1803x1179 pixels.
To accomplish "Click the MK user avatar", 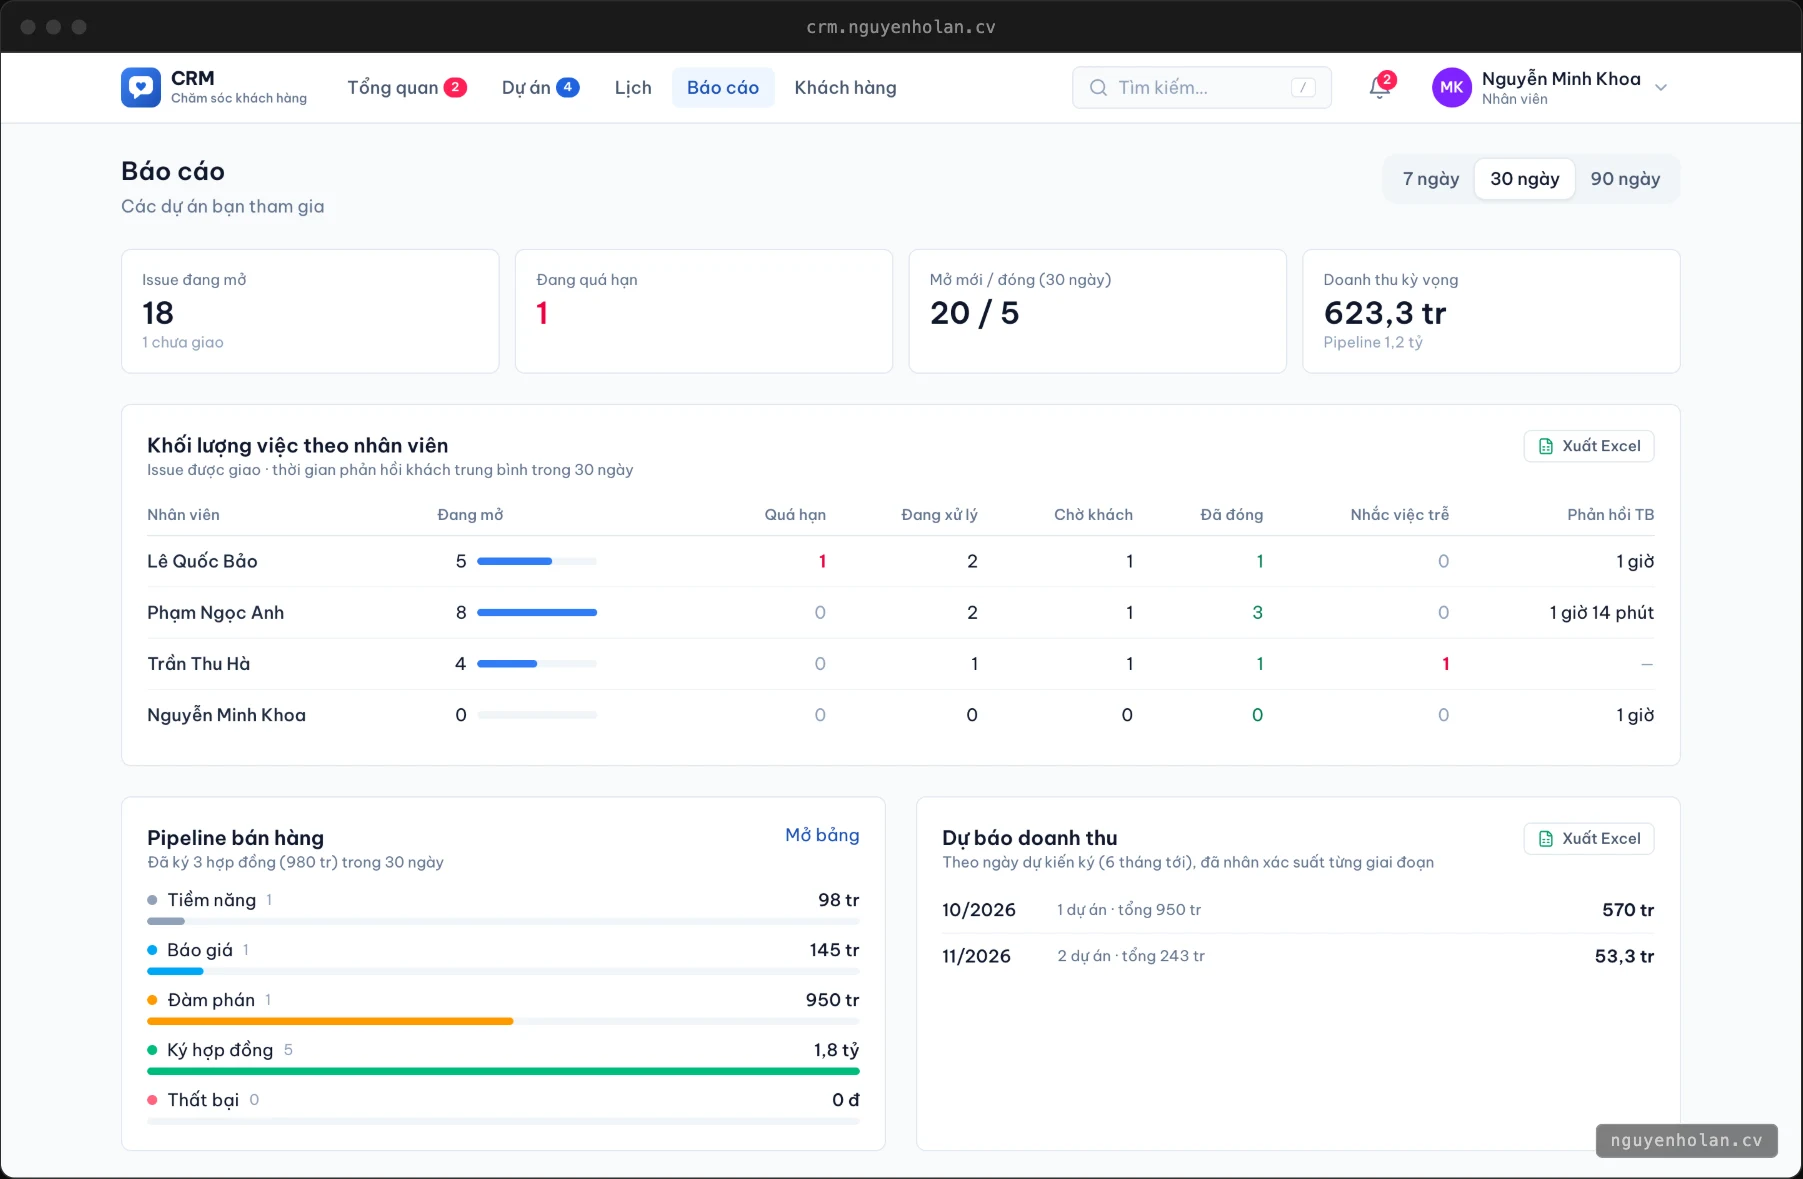I will click(1452, 88).
